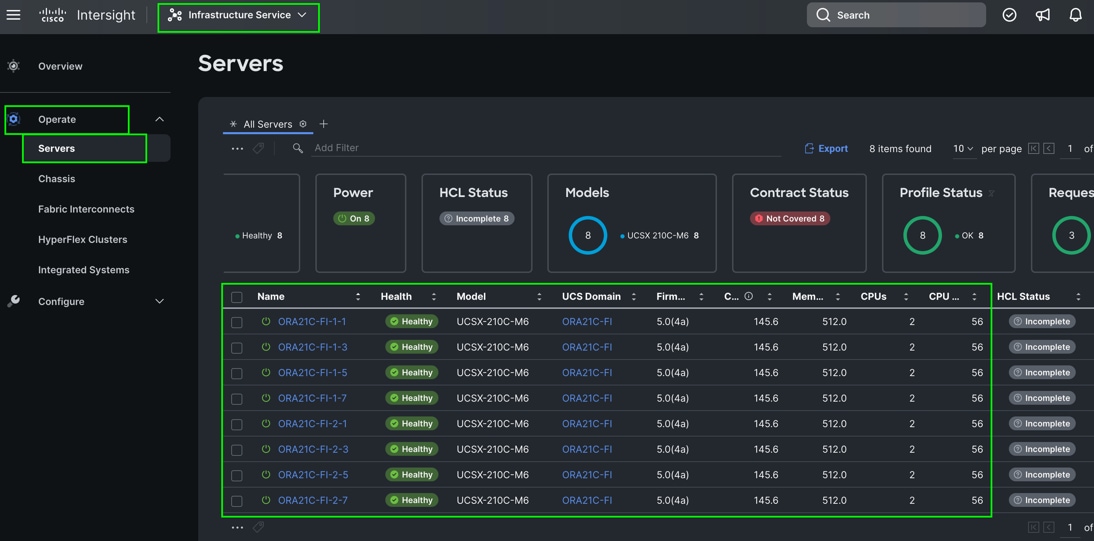Open HyperFlex Clusters in the sidebar
This screenshot has height=541, width=1094.
82,239
